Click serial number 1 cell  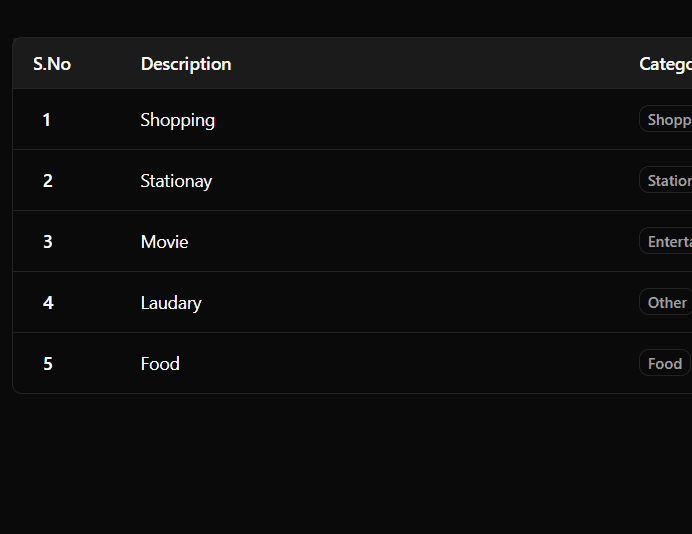pyautogui.click(x=47, y=120)
